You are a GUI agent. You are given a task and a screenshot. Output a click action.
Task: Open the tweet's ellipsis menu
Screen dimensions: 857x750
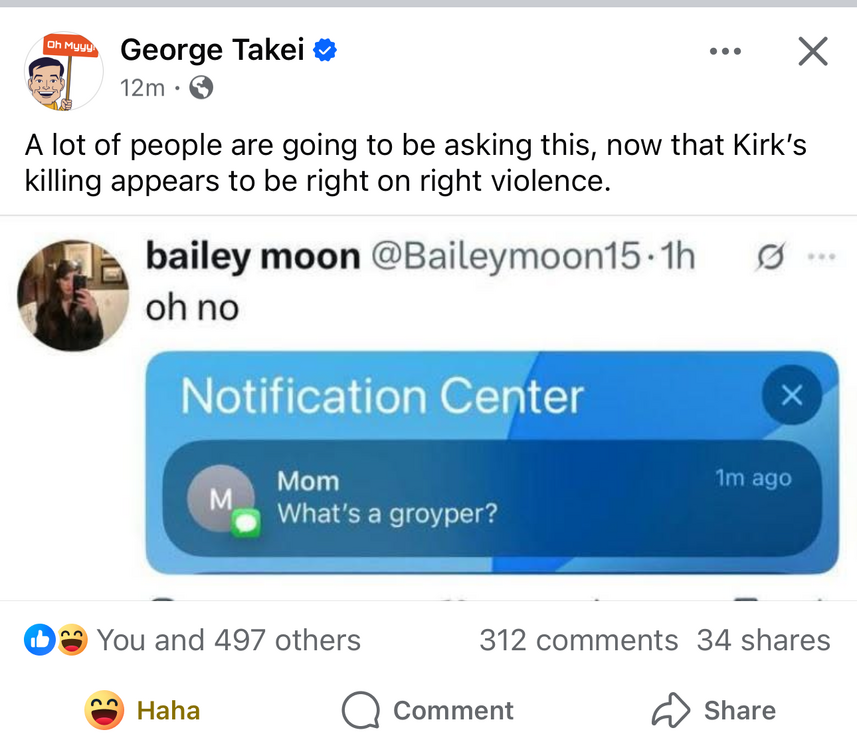pos(820,257)
